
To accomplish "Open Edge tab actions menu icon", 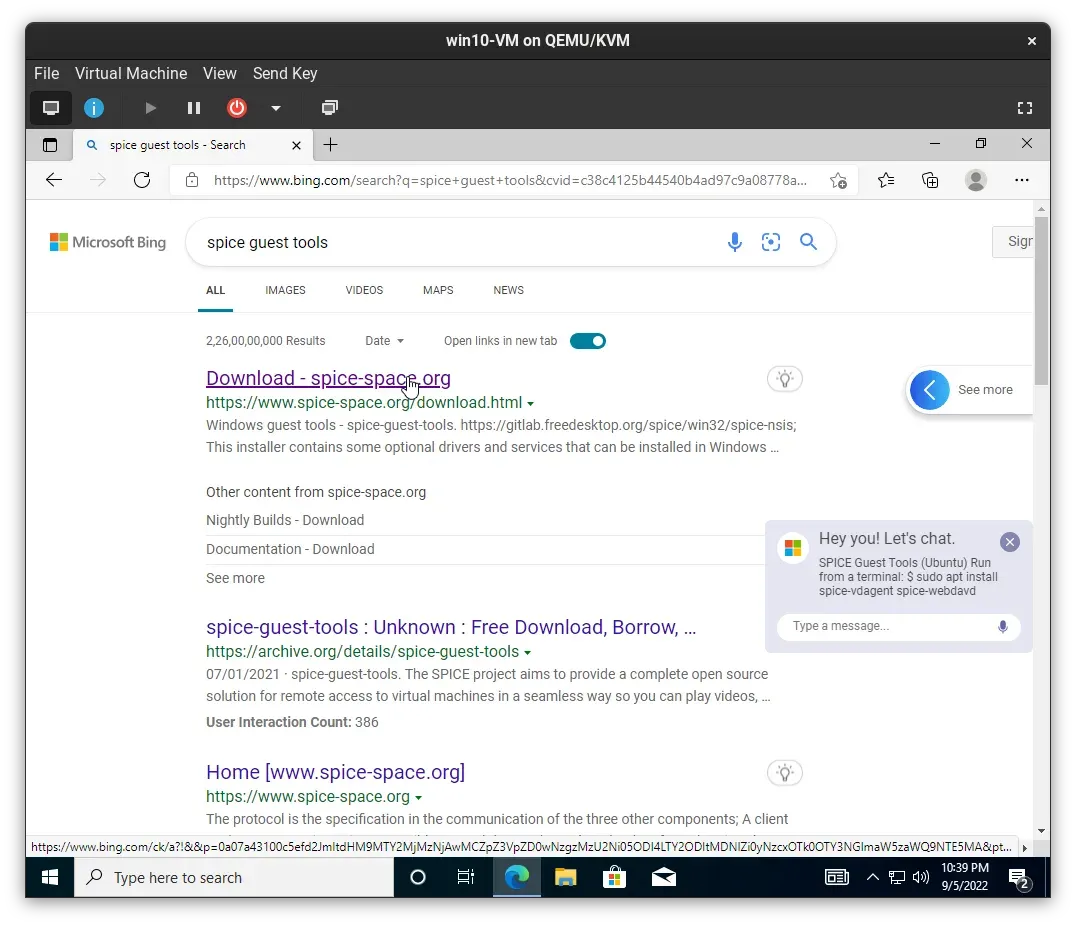I will (x=50, y=145).
